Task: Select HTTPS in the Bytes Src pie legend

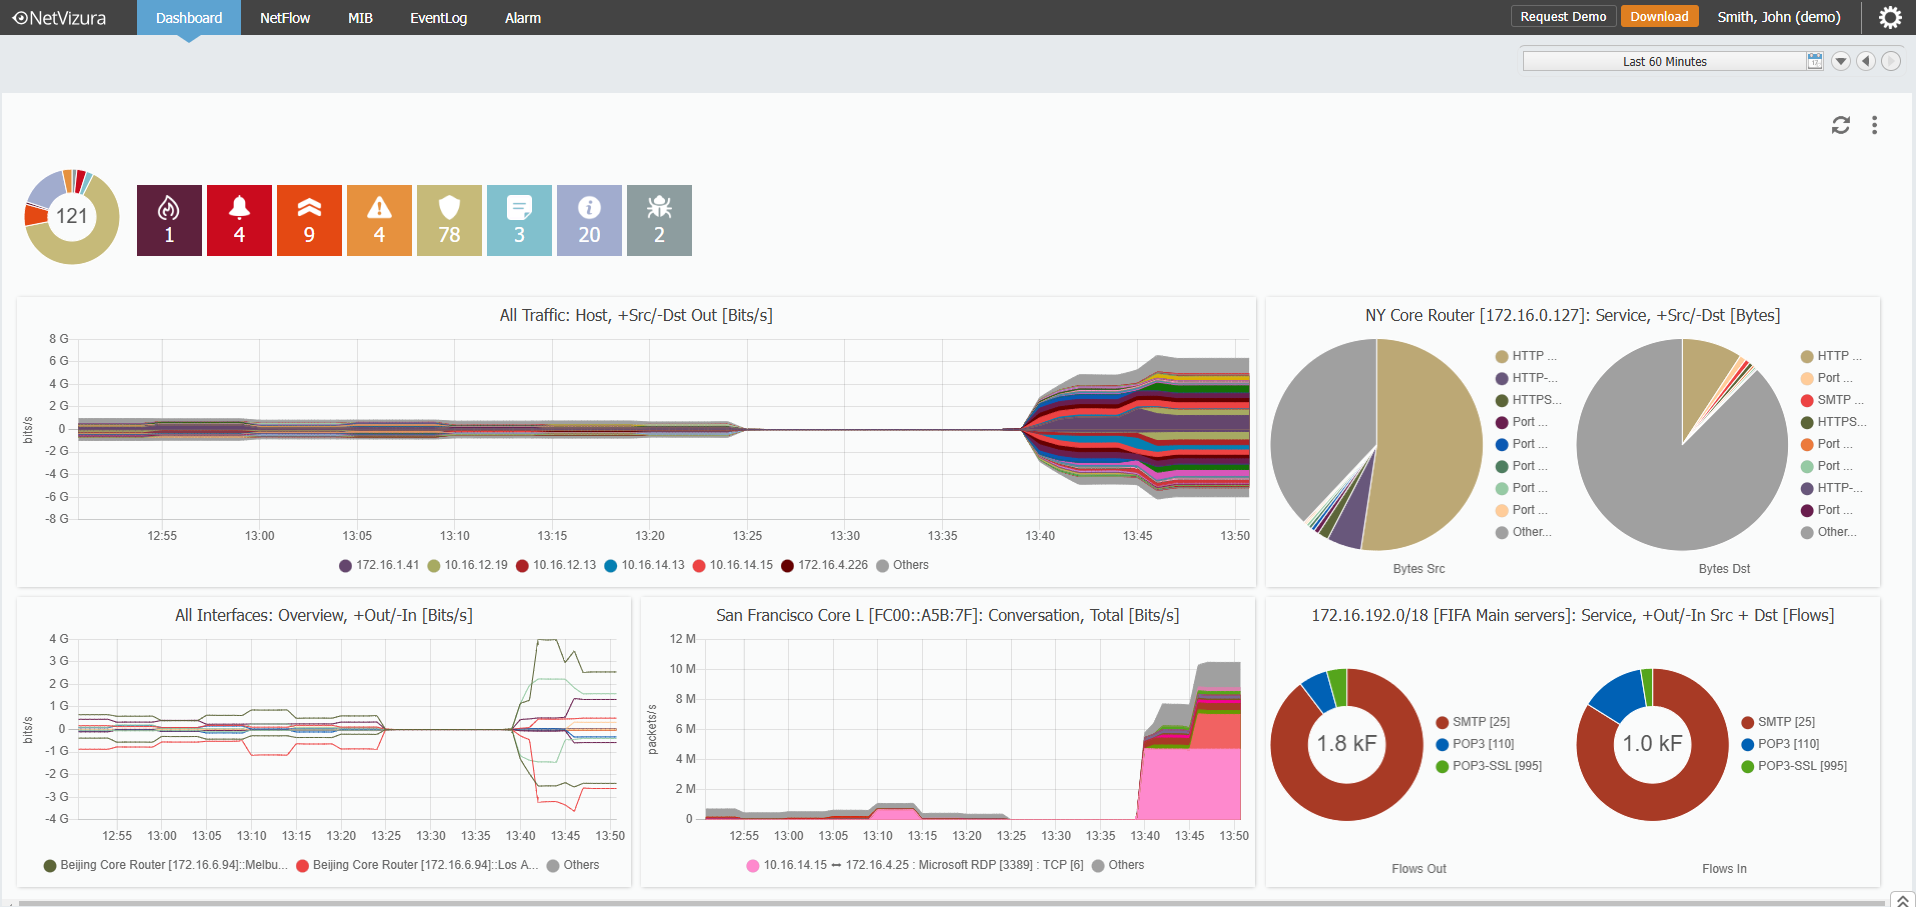Action: [x=1528, y=400]
